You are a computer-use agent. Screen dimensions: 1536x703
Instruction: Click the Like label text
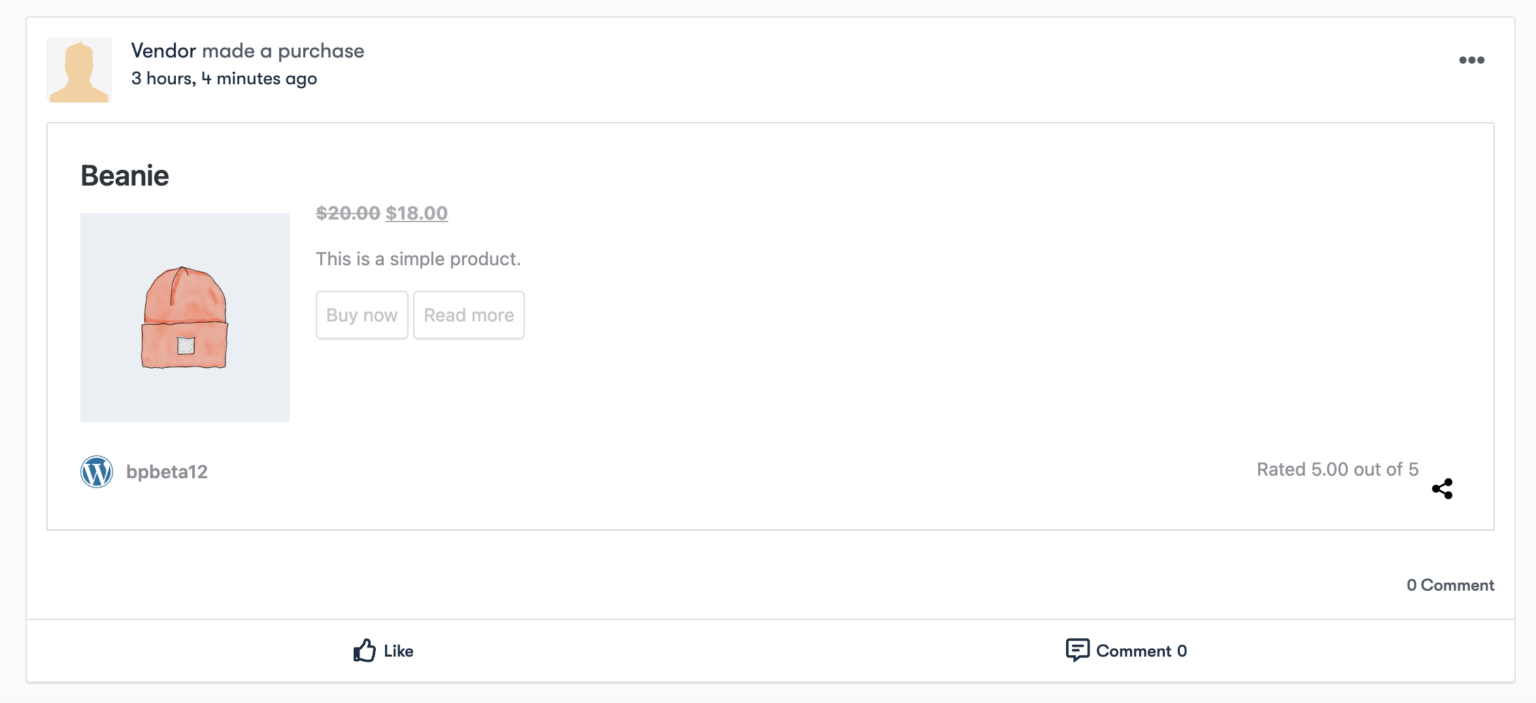398,651
